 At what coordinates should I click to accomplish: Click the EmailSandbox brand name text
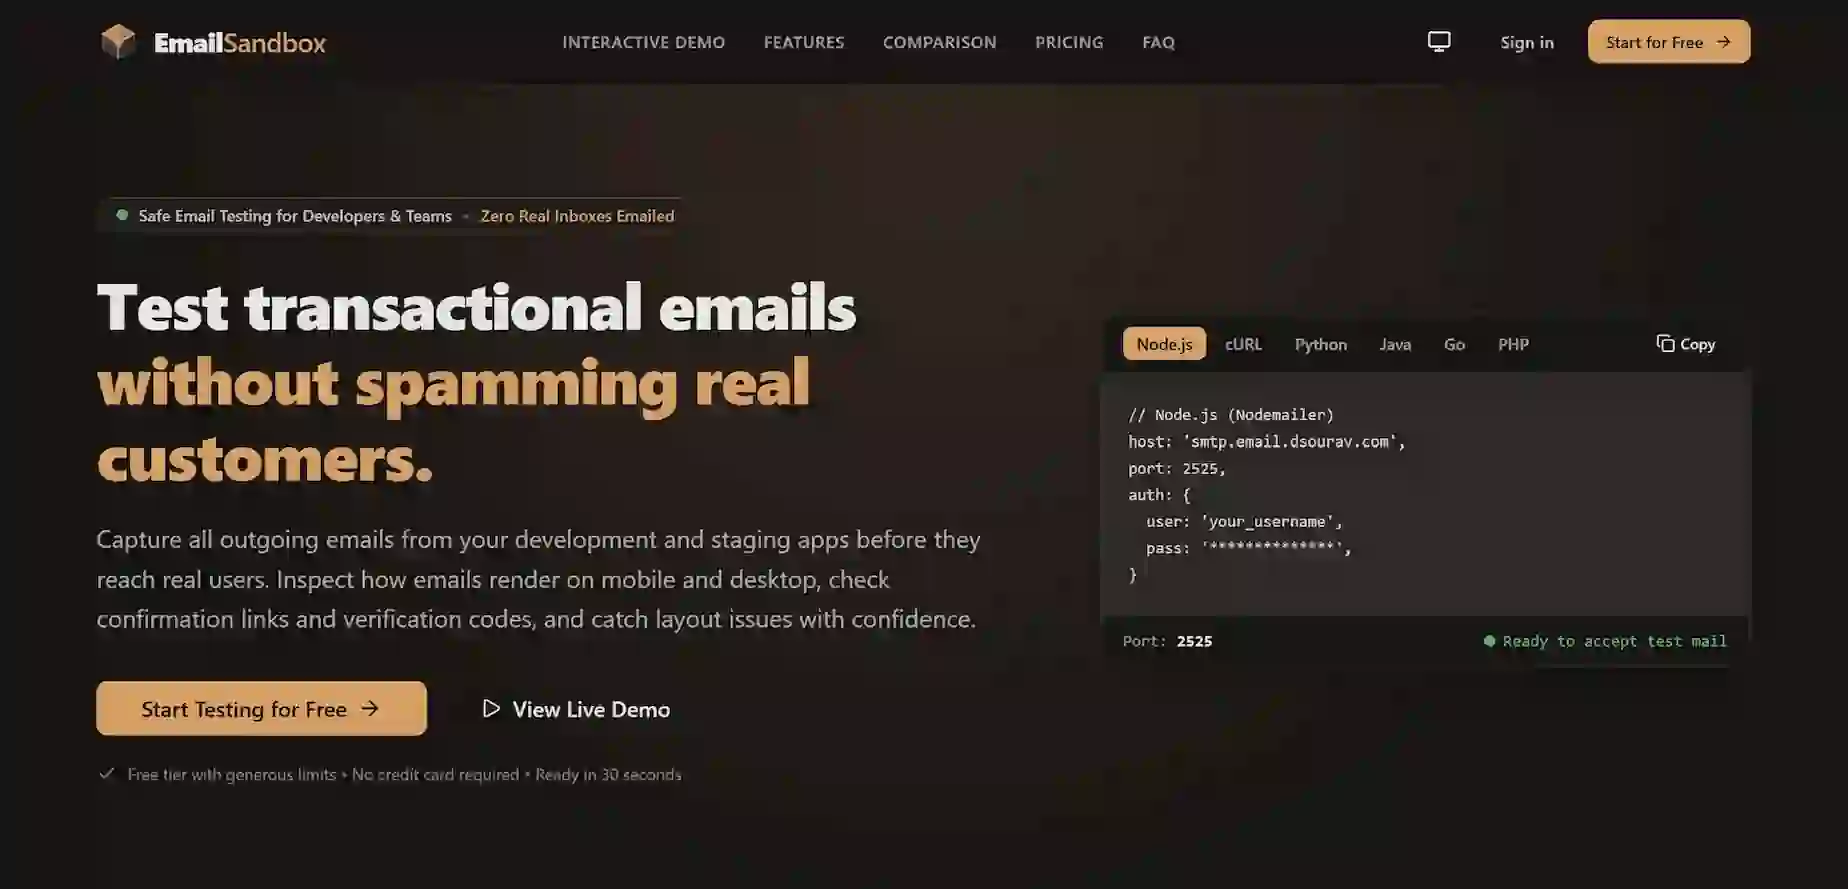click(x=240, y=42)
